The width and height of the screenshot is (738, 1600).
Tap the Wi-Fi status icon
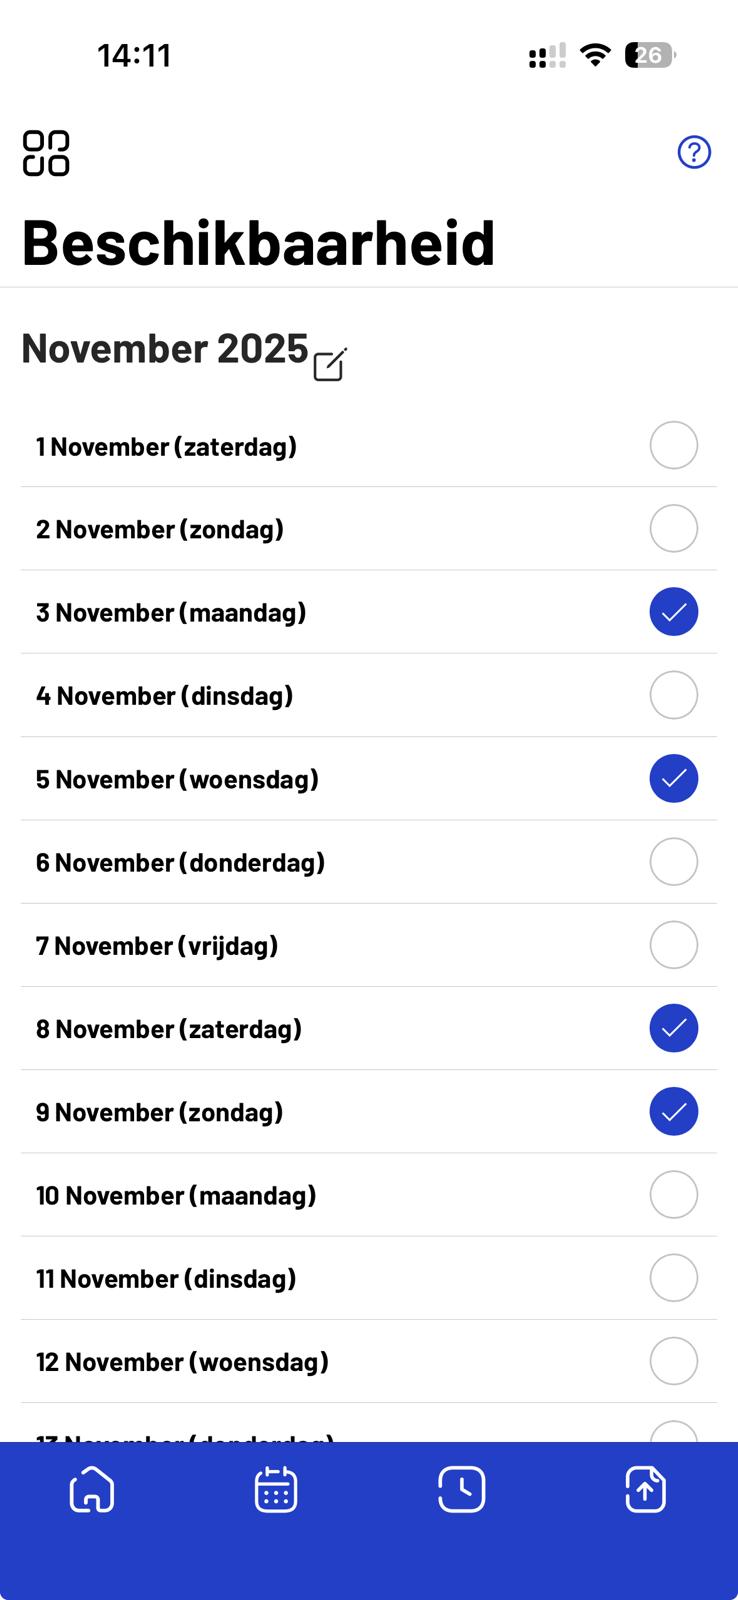point(595,55)
